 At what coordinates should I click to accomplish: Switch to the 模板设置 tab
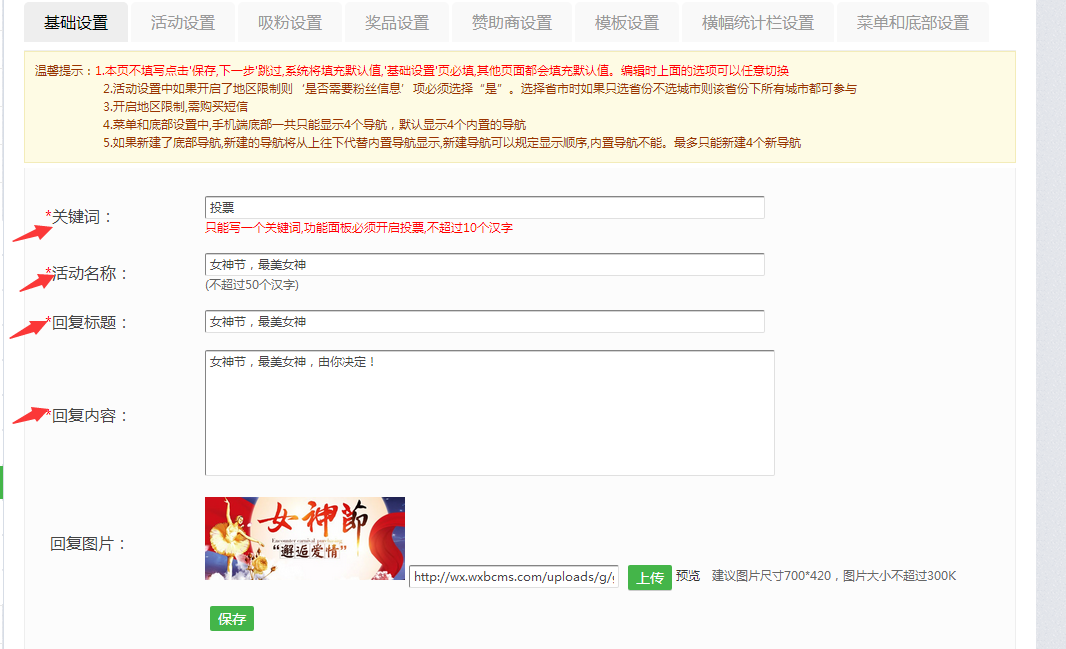pyautogui.click(x=626, y=21)
